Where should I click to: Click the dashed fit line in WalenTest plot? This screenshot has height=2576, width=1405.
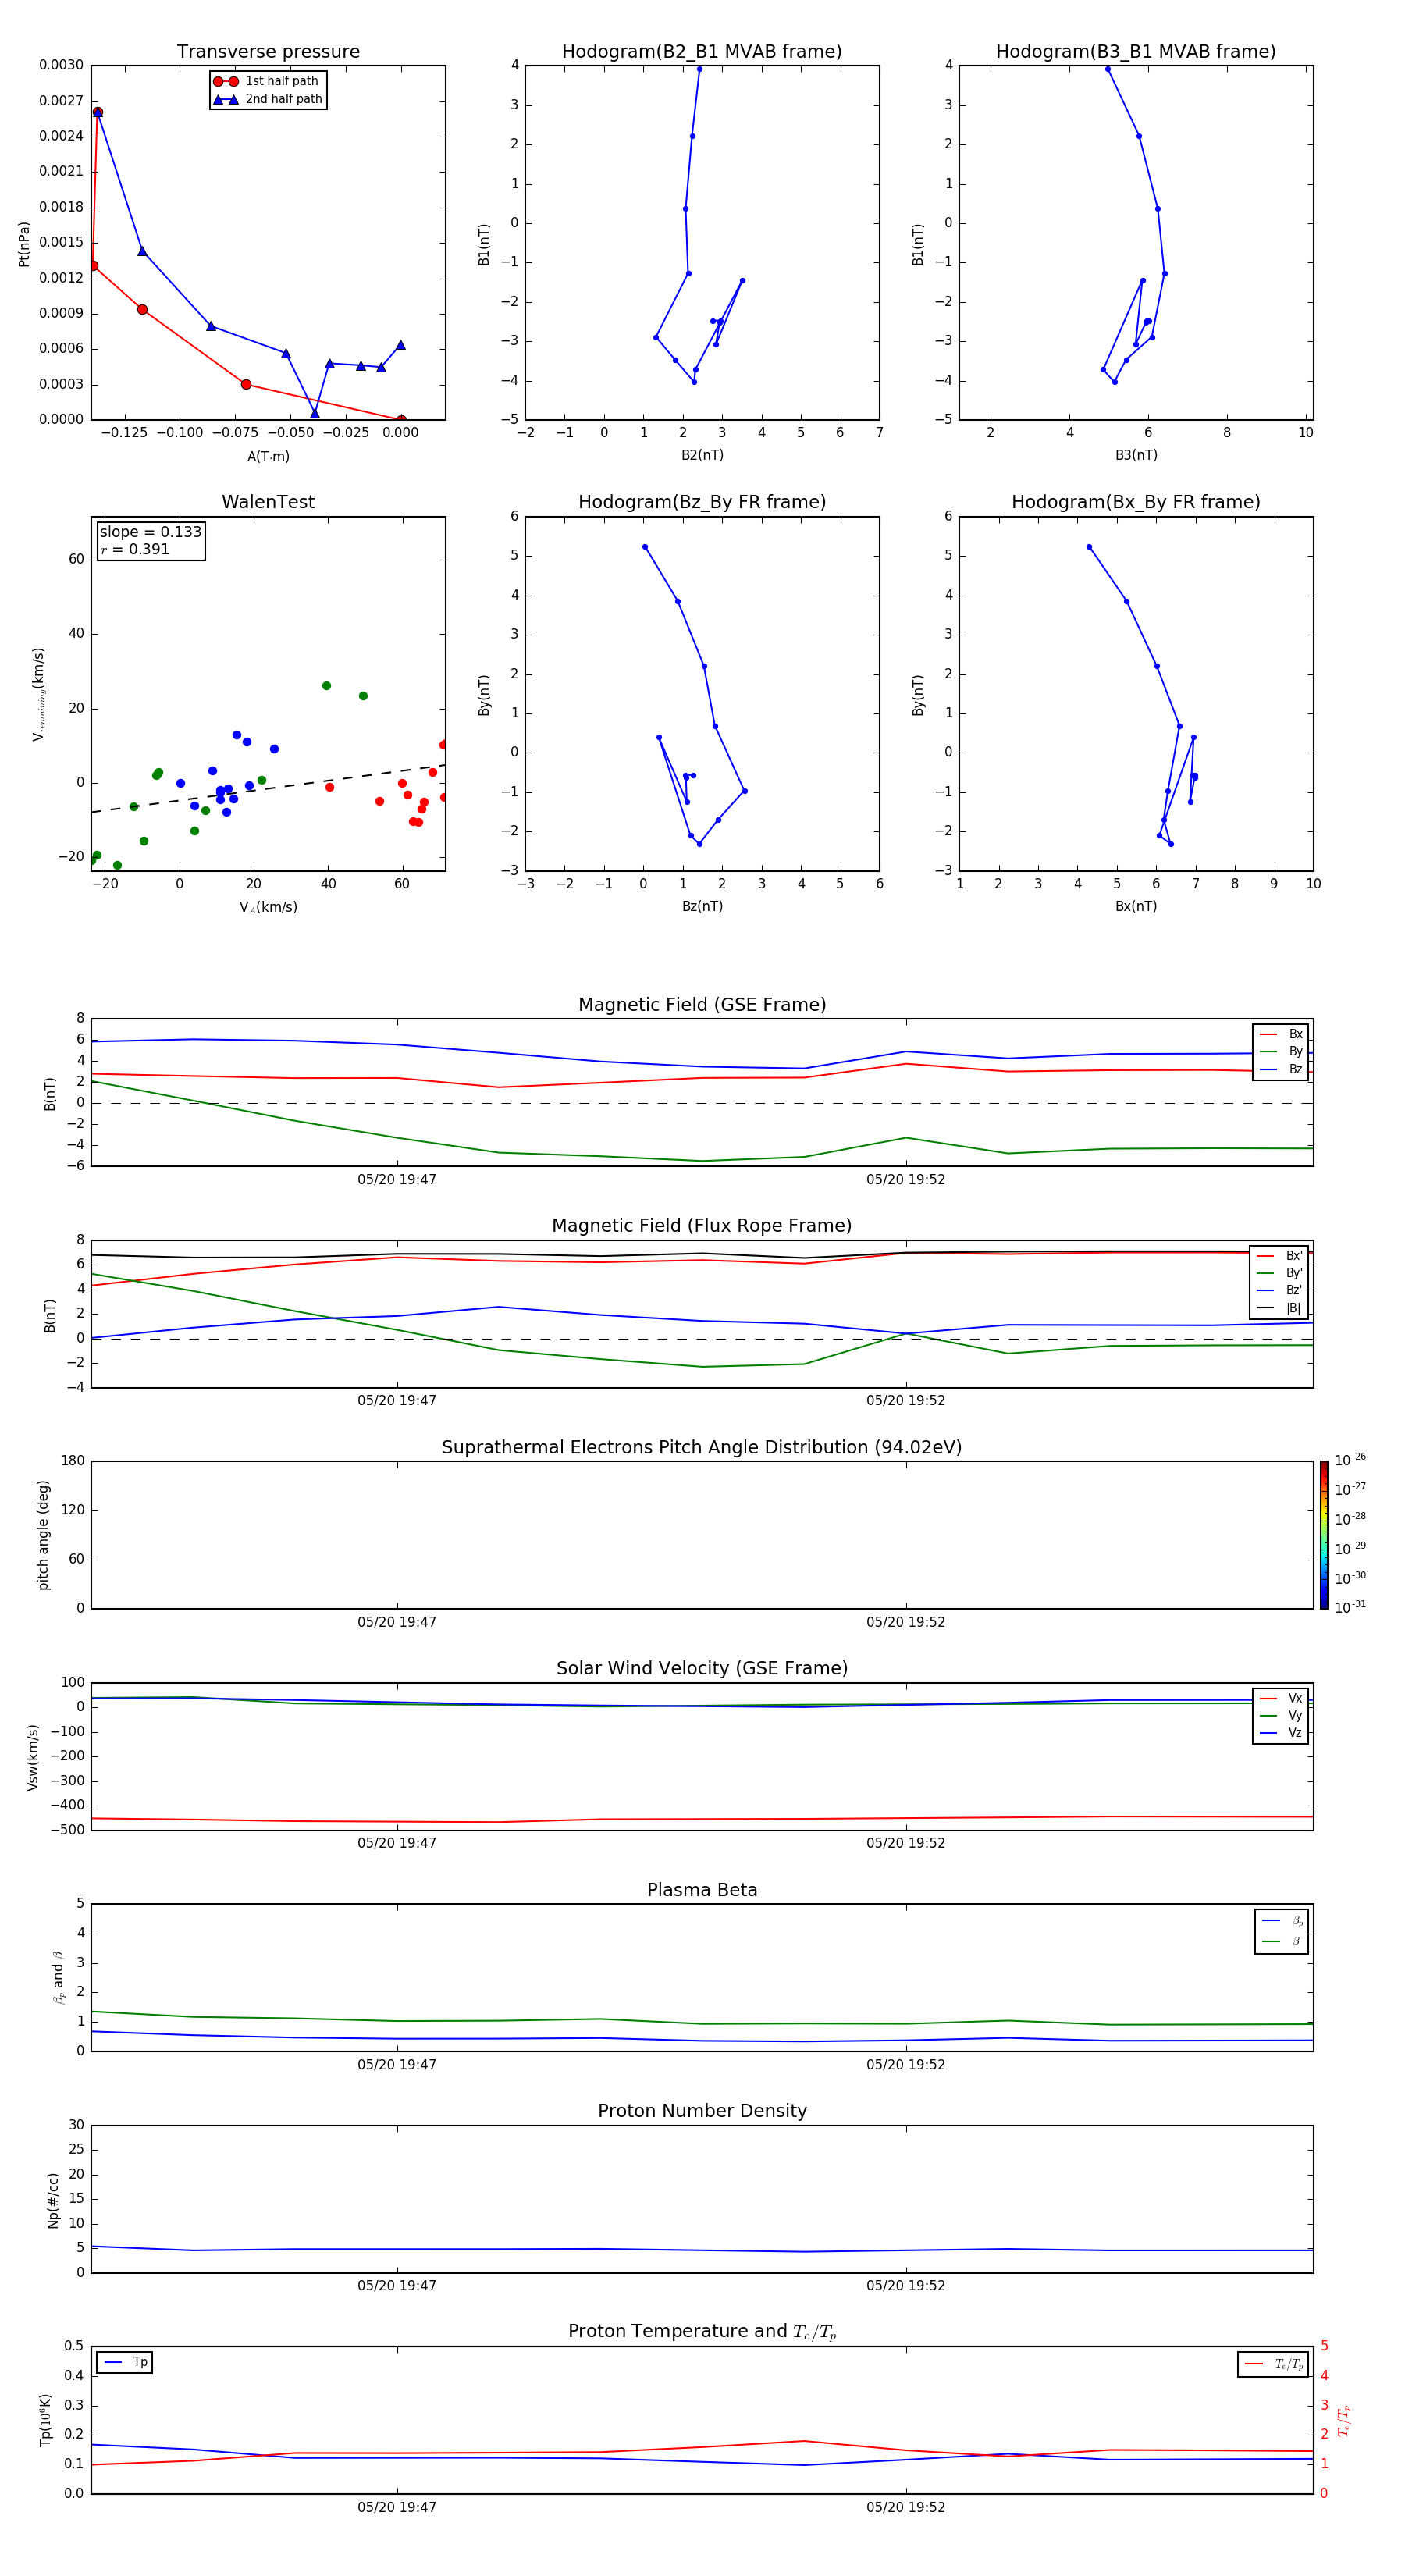268,789
